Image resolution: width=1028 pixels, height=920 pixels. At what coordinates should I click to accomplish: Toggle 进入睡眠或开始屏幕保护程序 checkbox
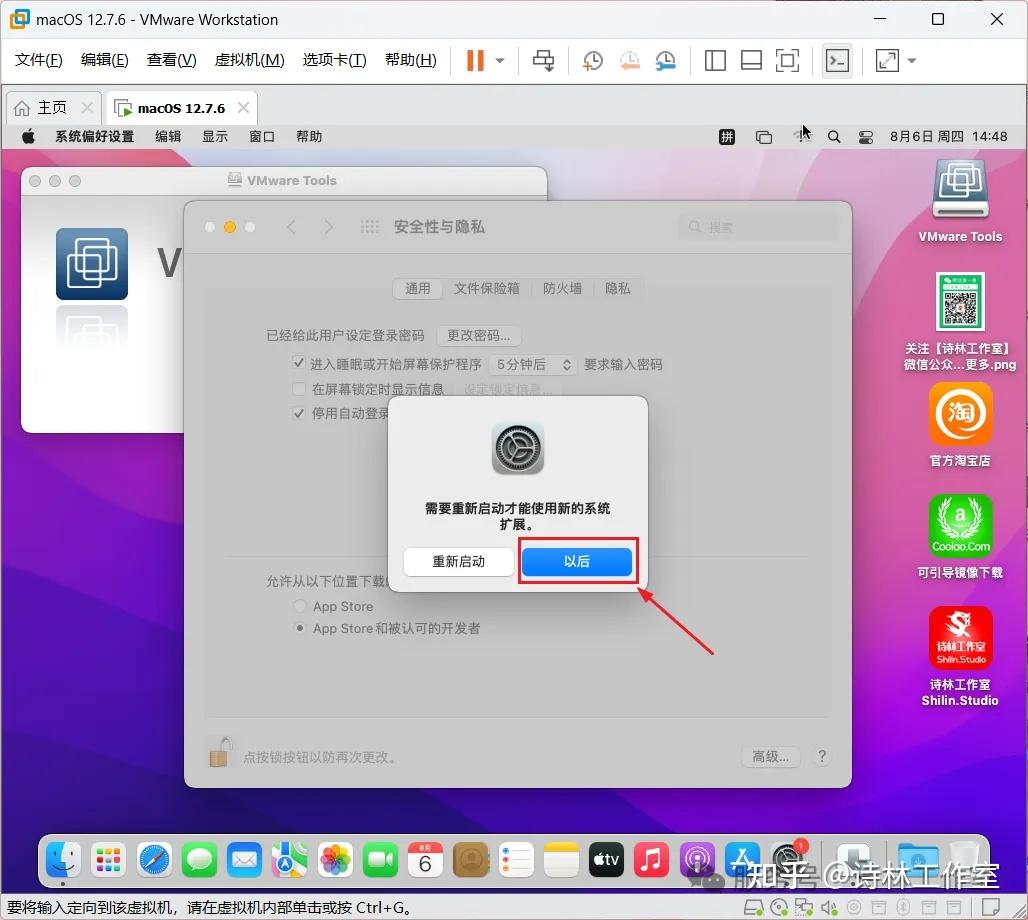click(x=298, y=363)
